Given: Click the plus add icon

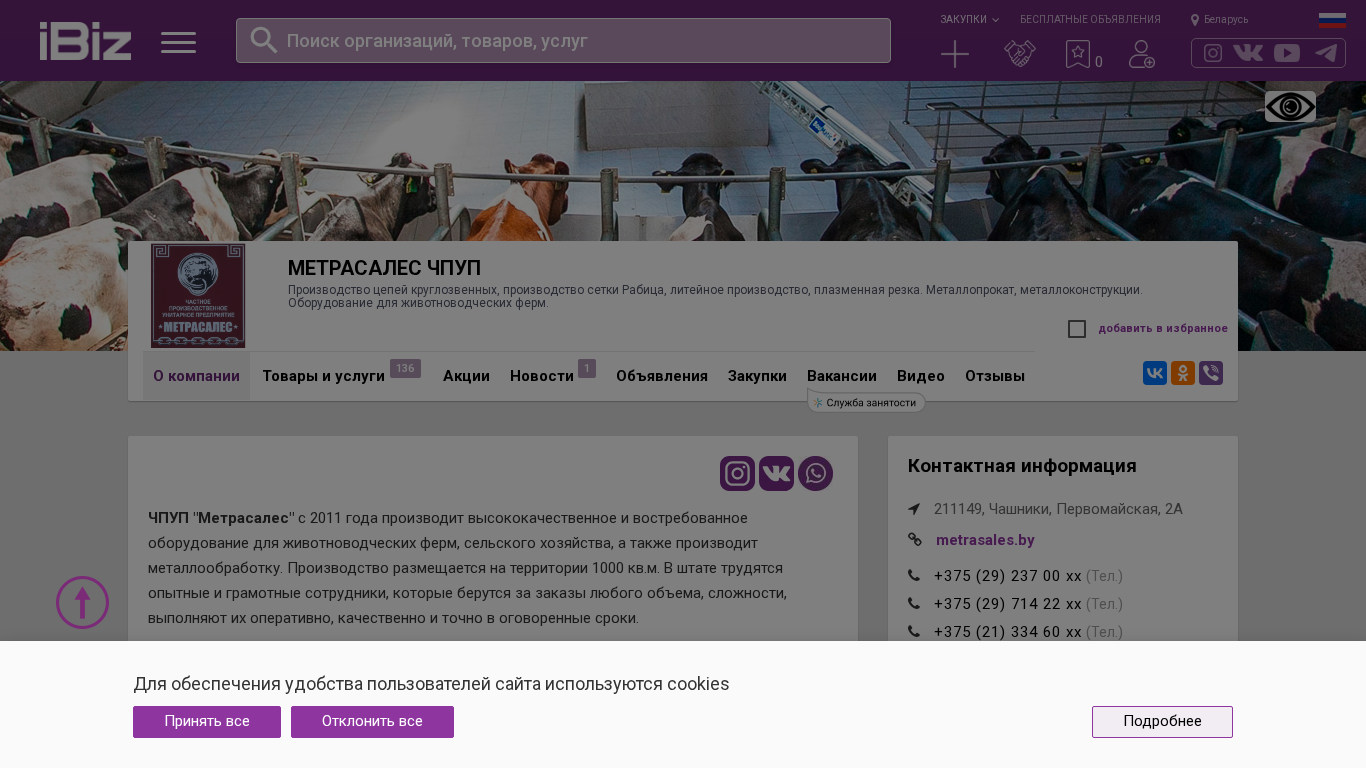Looking at the screenshot, I should click(x=955, y=54).
